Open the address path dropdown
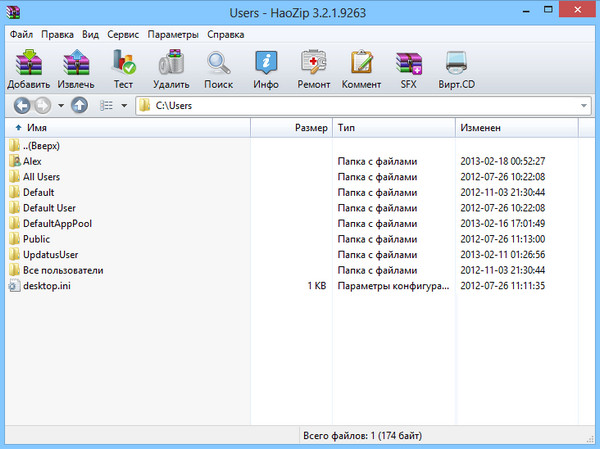The image size is (600, 449). click(584, 106)
